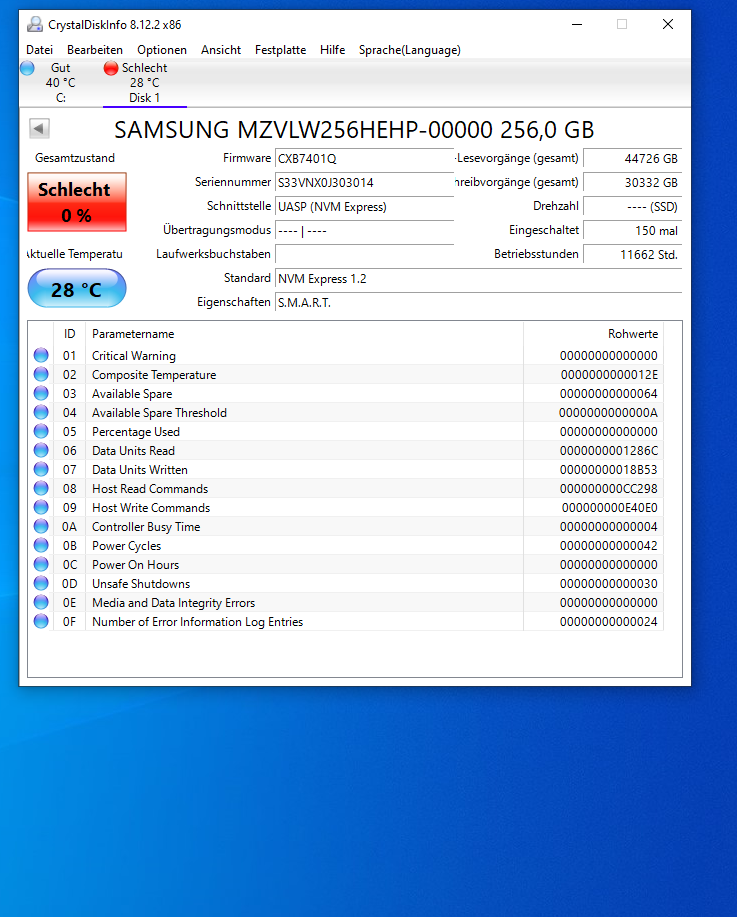Select the Data Units Read parameter name
This screenshot has width=737, height=917.
[x=133, y=451]
